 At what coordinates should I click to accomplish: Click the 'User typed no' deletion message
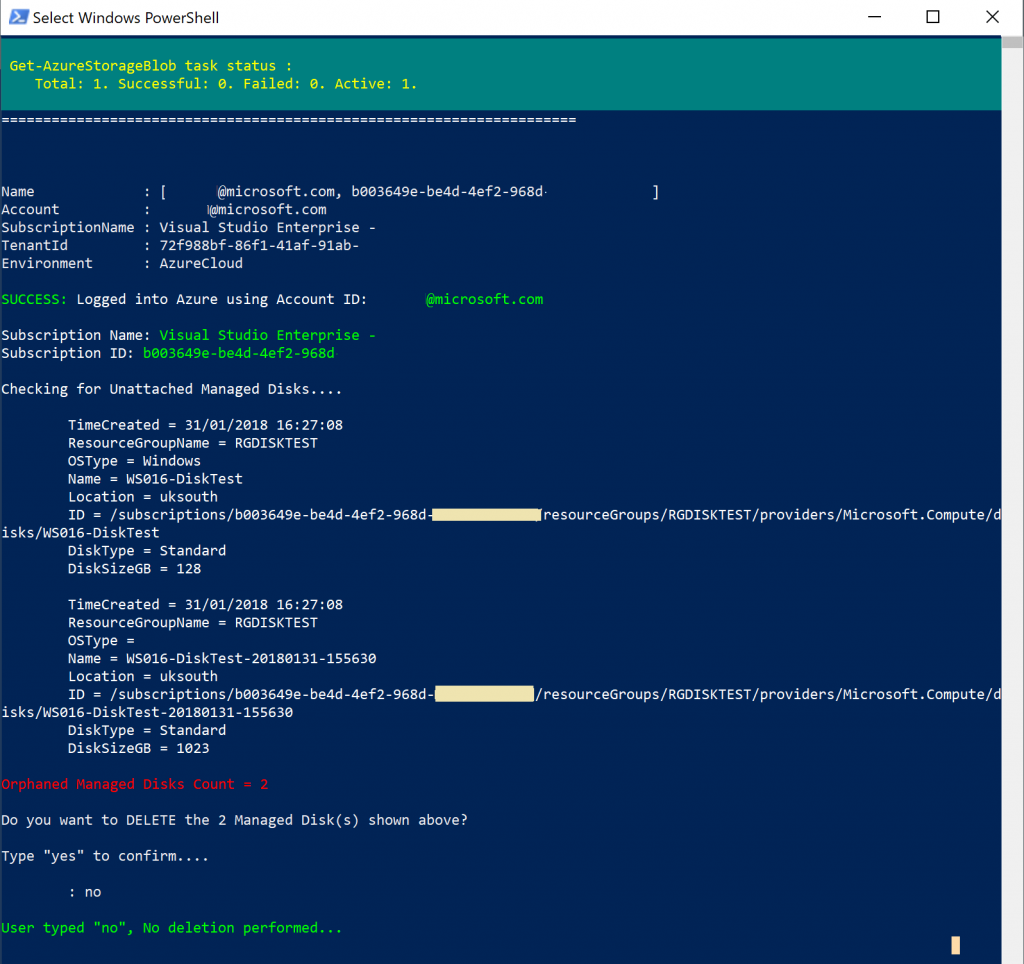[x=170, y=927]
